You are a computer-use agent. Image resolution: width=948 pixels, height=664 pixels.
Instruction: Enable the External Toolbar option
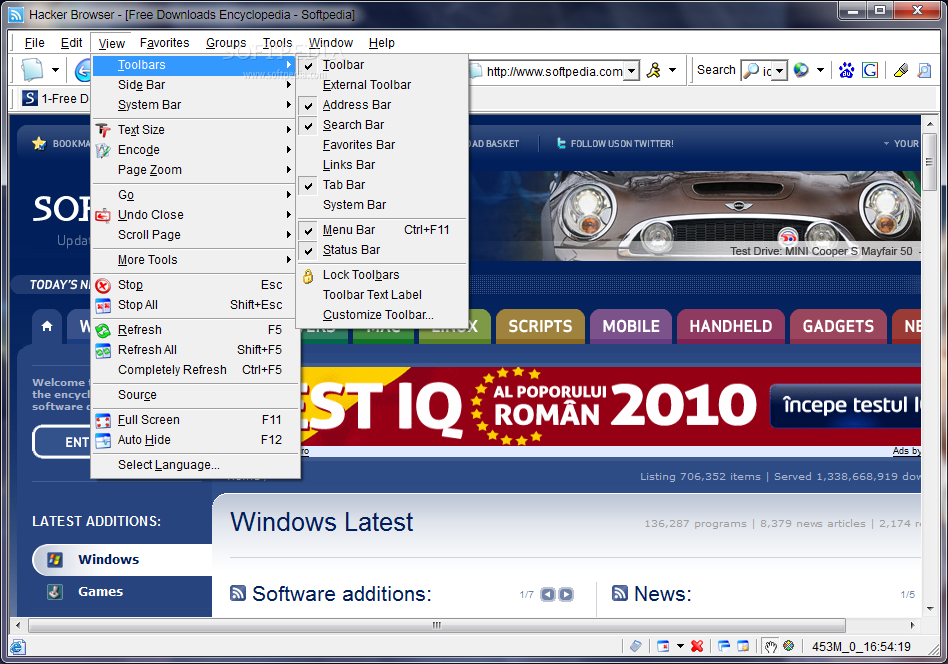click(x=383, y=85)
